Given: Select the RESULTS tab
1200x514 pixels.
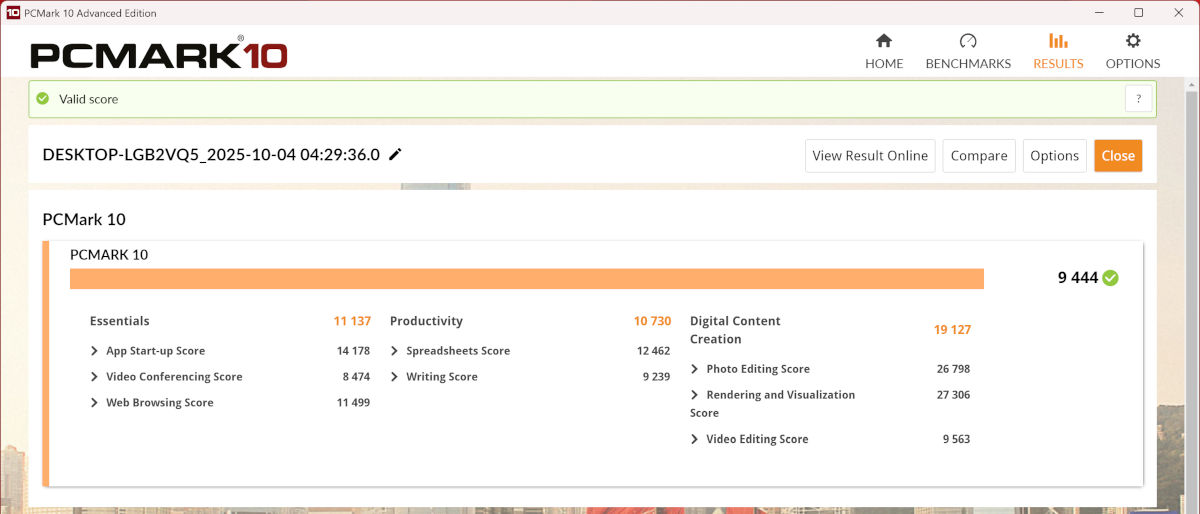Looking at the screenshot, I should [x=1058, y=50].
